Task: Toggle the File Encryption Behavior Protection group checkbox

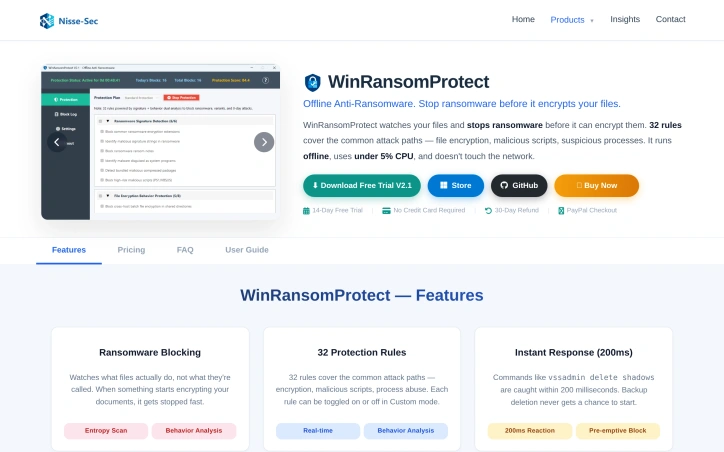Action: click(100, 196)
